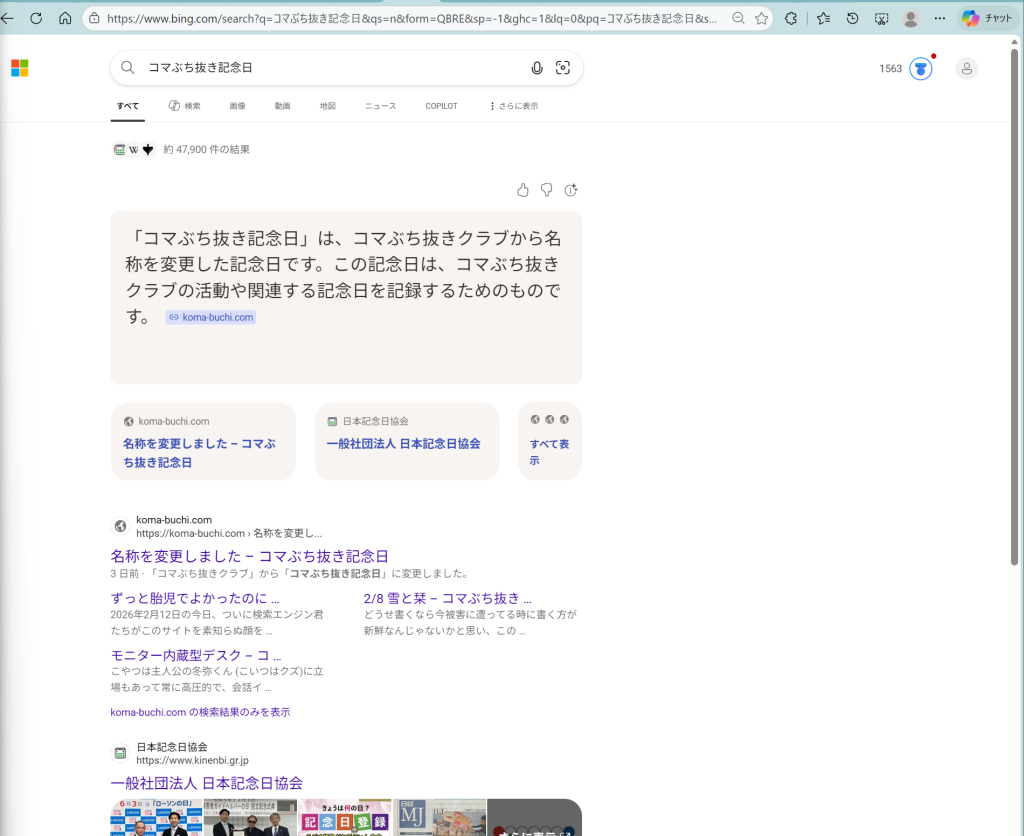Open the account profile icon on Bing
The width and height of the screenshot is (1024, 836).
[966, 69]
